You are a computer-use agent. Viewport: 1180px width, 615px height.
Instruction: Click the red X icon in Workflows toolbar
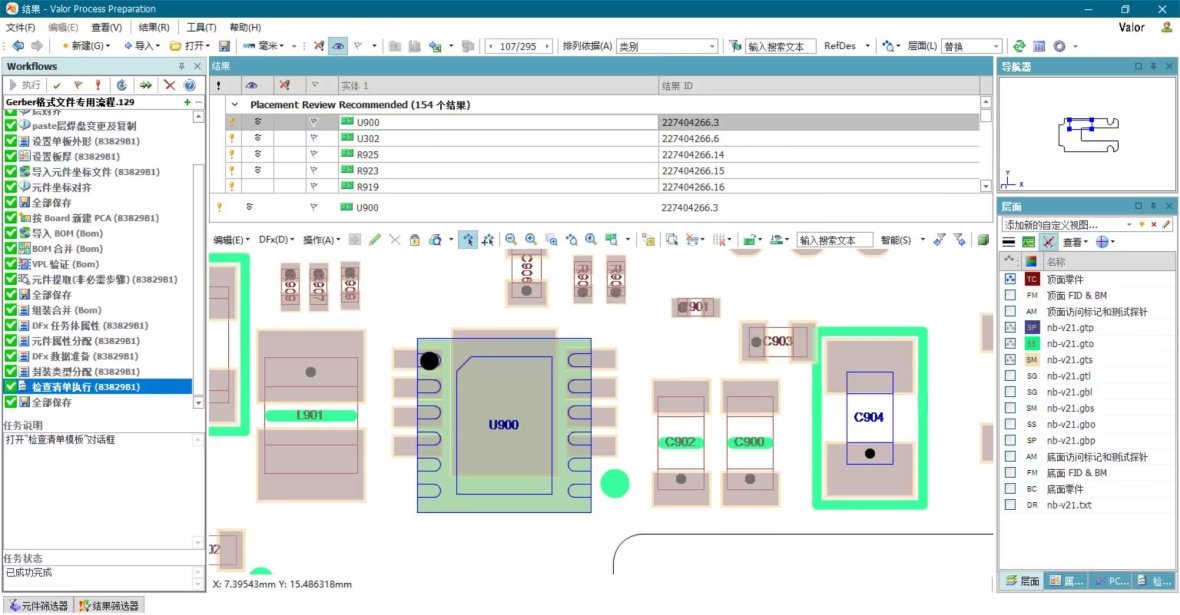(170, 85)
